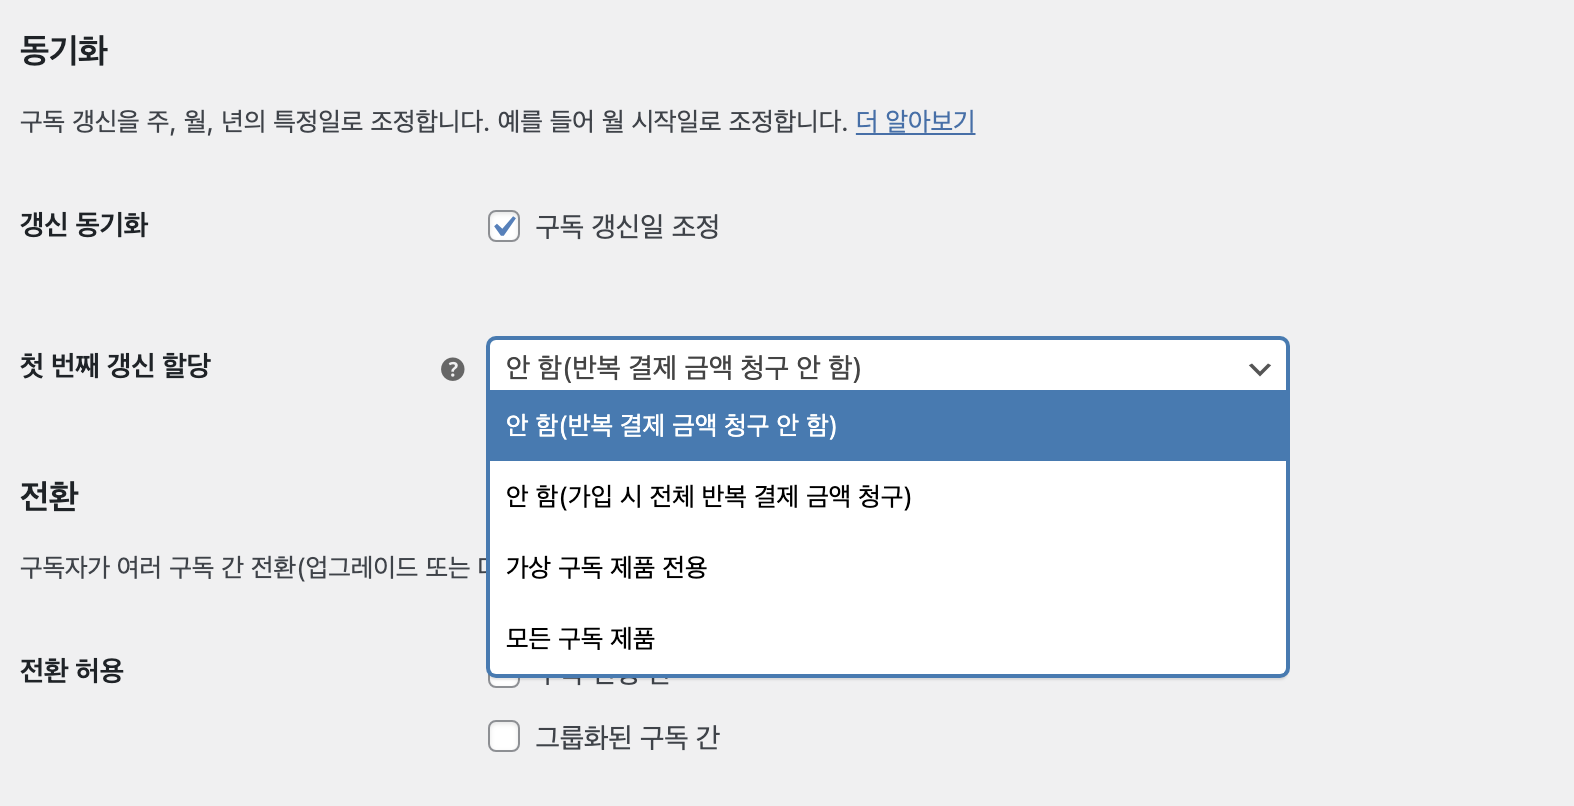
Task: Click the select box showing 안 함(반복 결제 금액 청구 안 함)
Action: pos(888,366)
